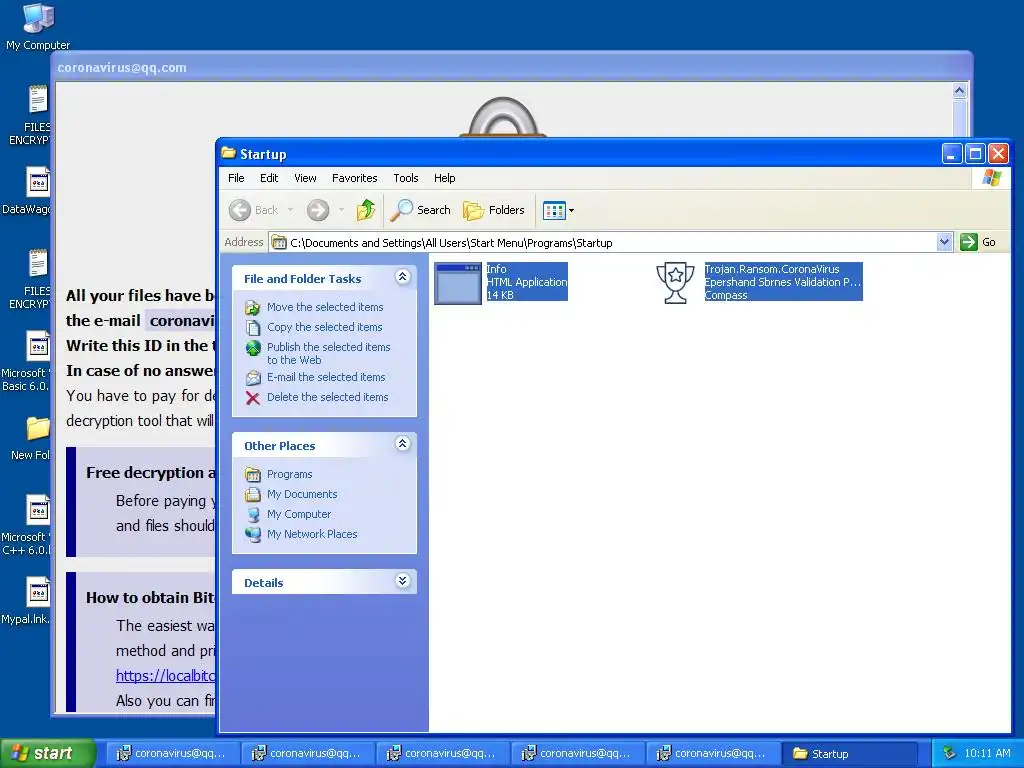Open My Network Places link
Image resolution: width=1024 pixels, height=768 pixels.
pyautogui.click(x=312, y=534)
